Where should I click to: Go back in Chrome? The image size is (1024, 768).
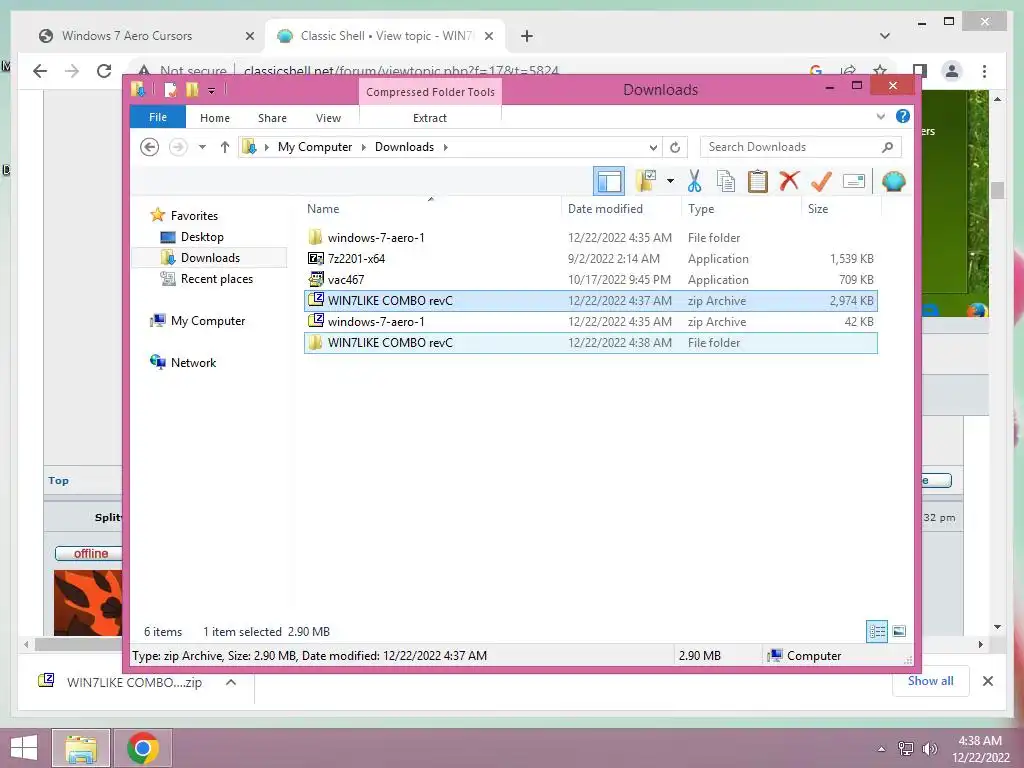[x=40, y=71]
